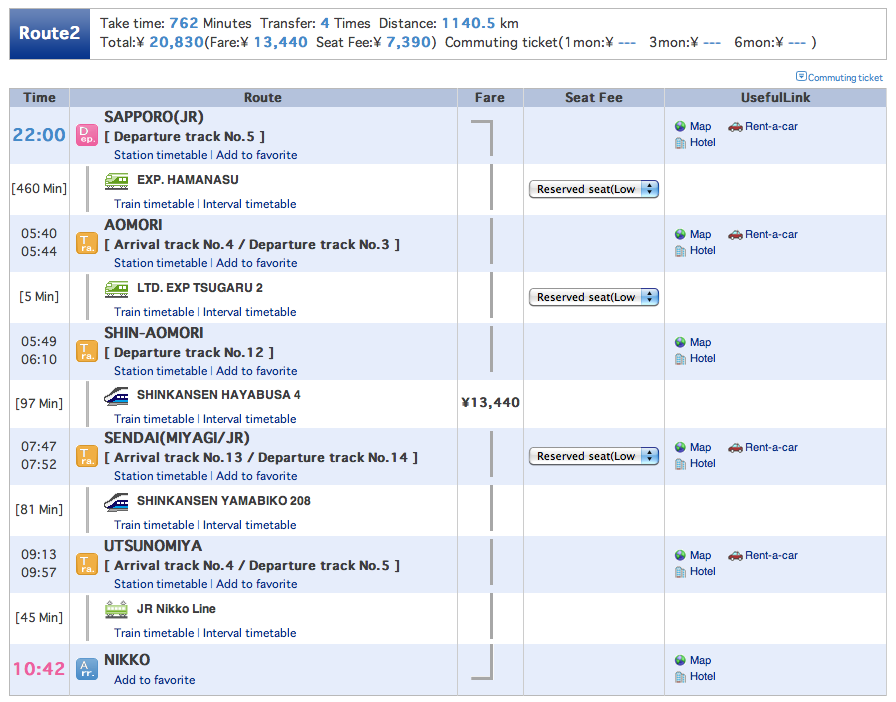Click the shinkansen icon for YAMABIKO 208

tap(117, 502)
